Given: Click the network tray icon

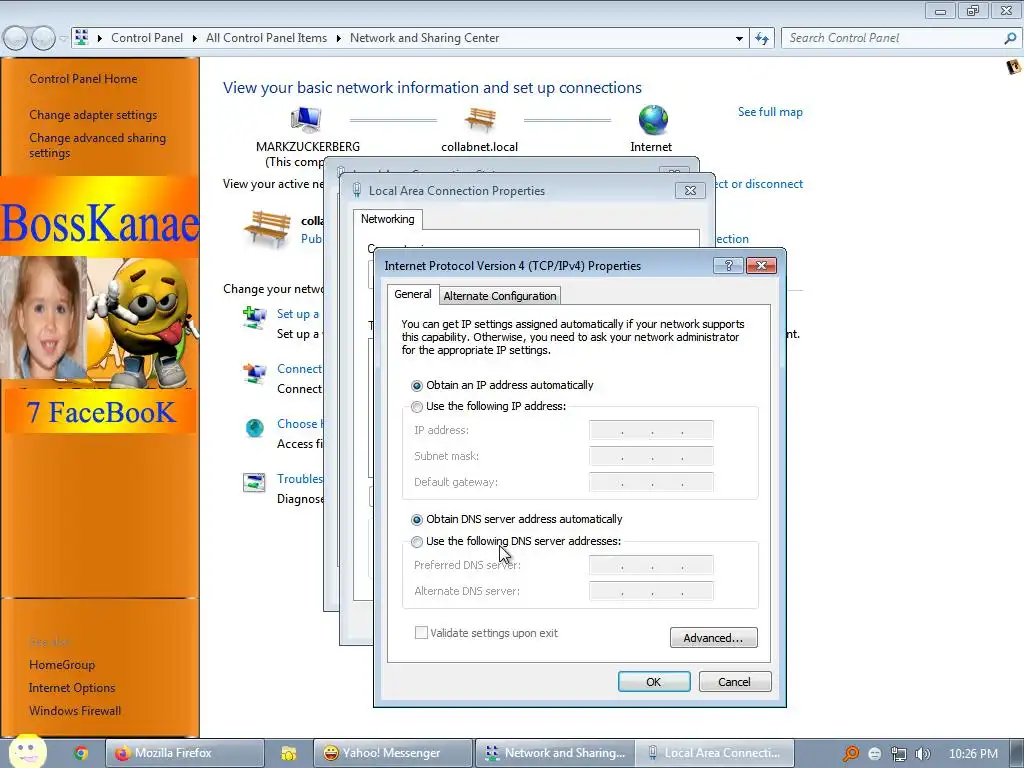Looking at the screenshot, I should tap(899, 754).
